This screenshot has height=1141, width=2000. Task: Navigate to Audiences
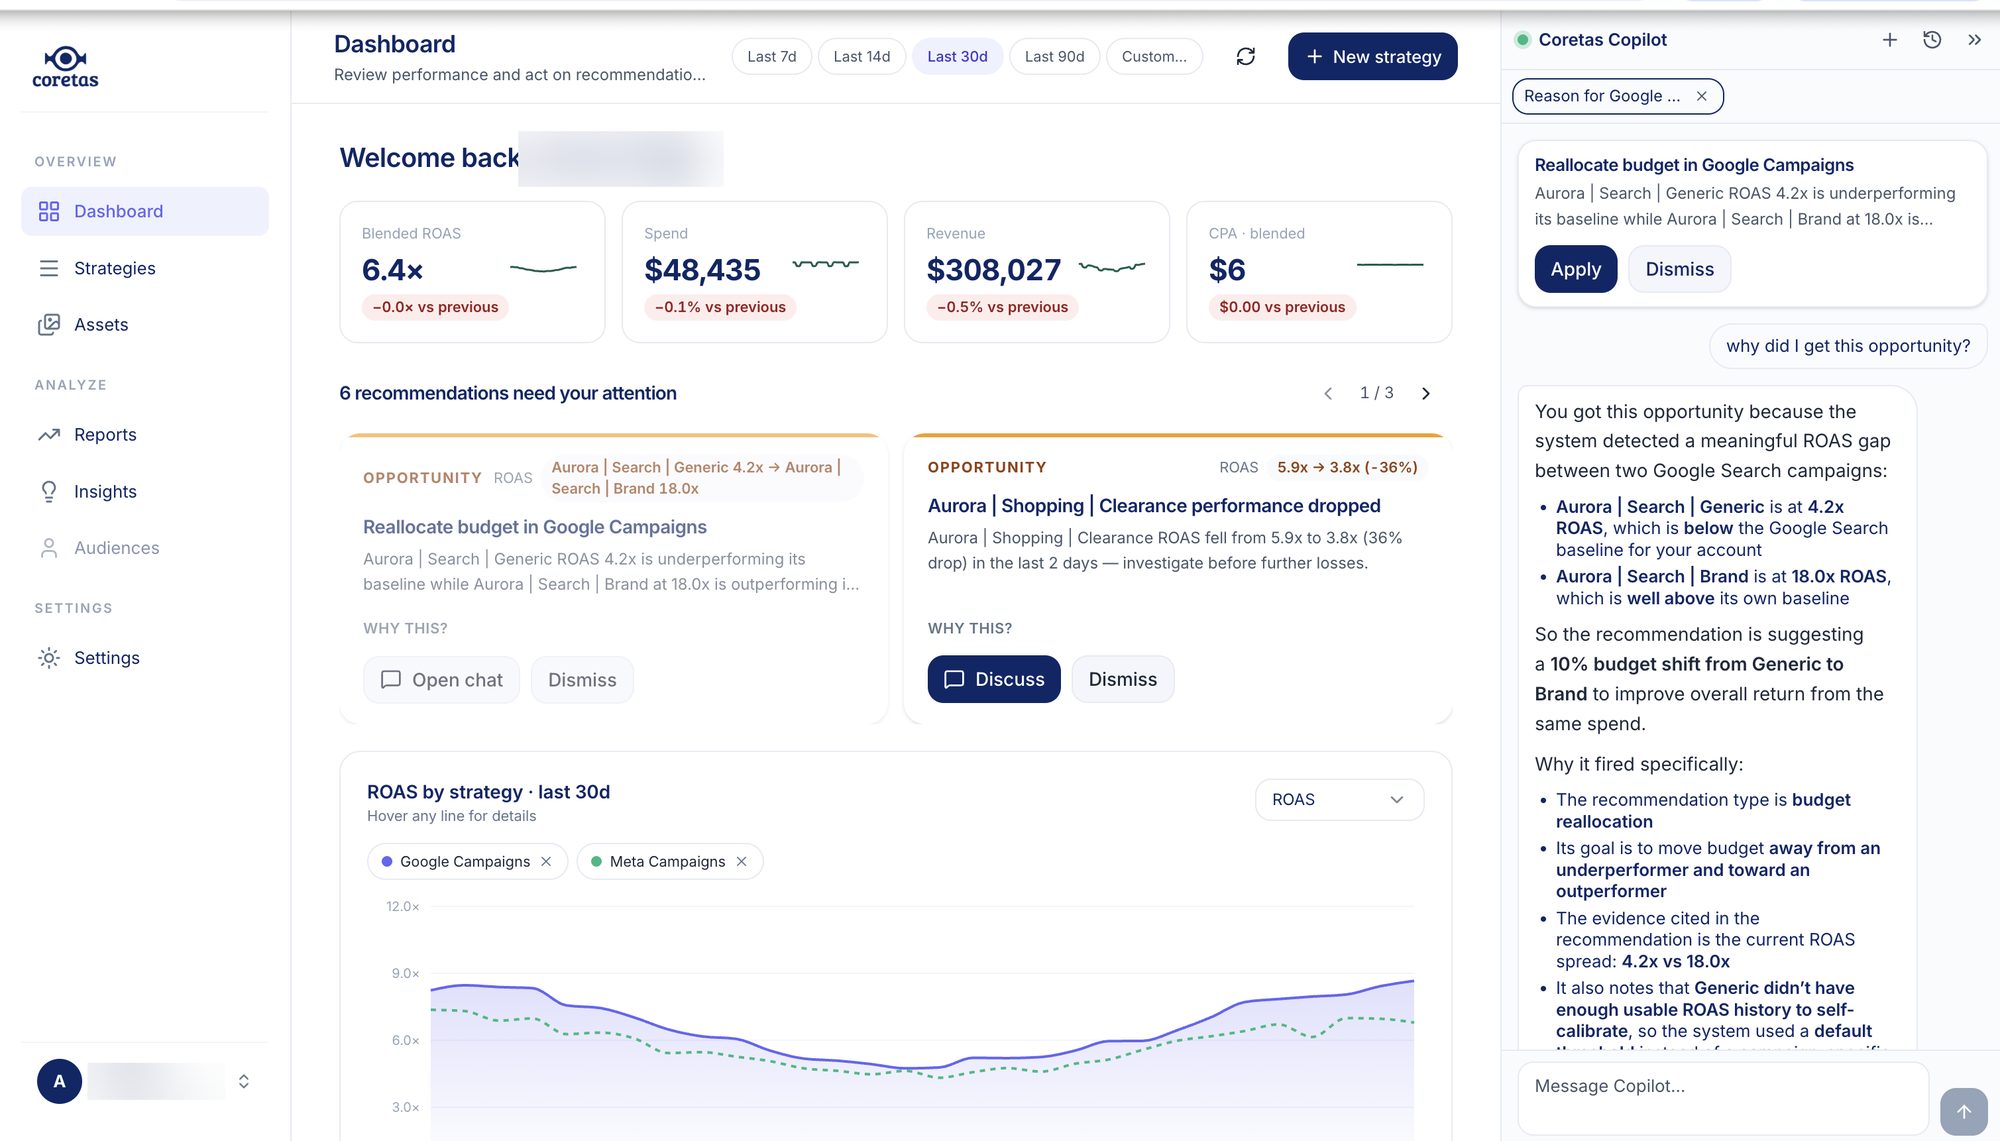click(145, 548)
